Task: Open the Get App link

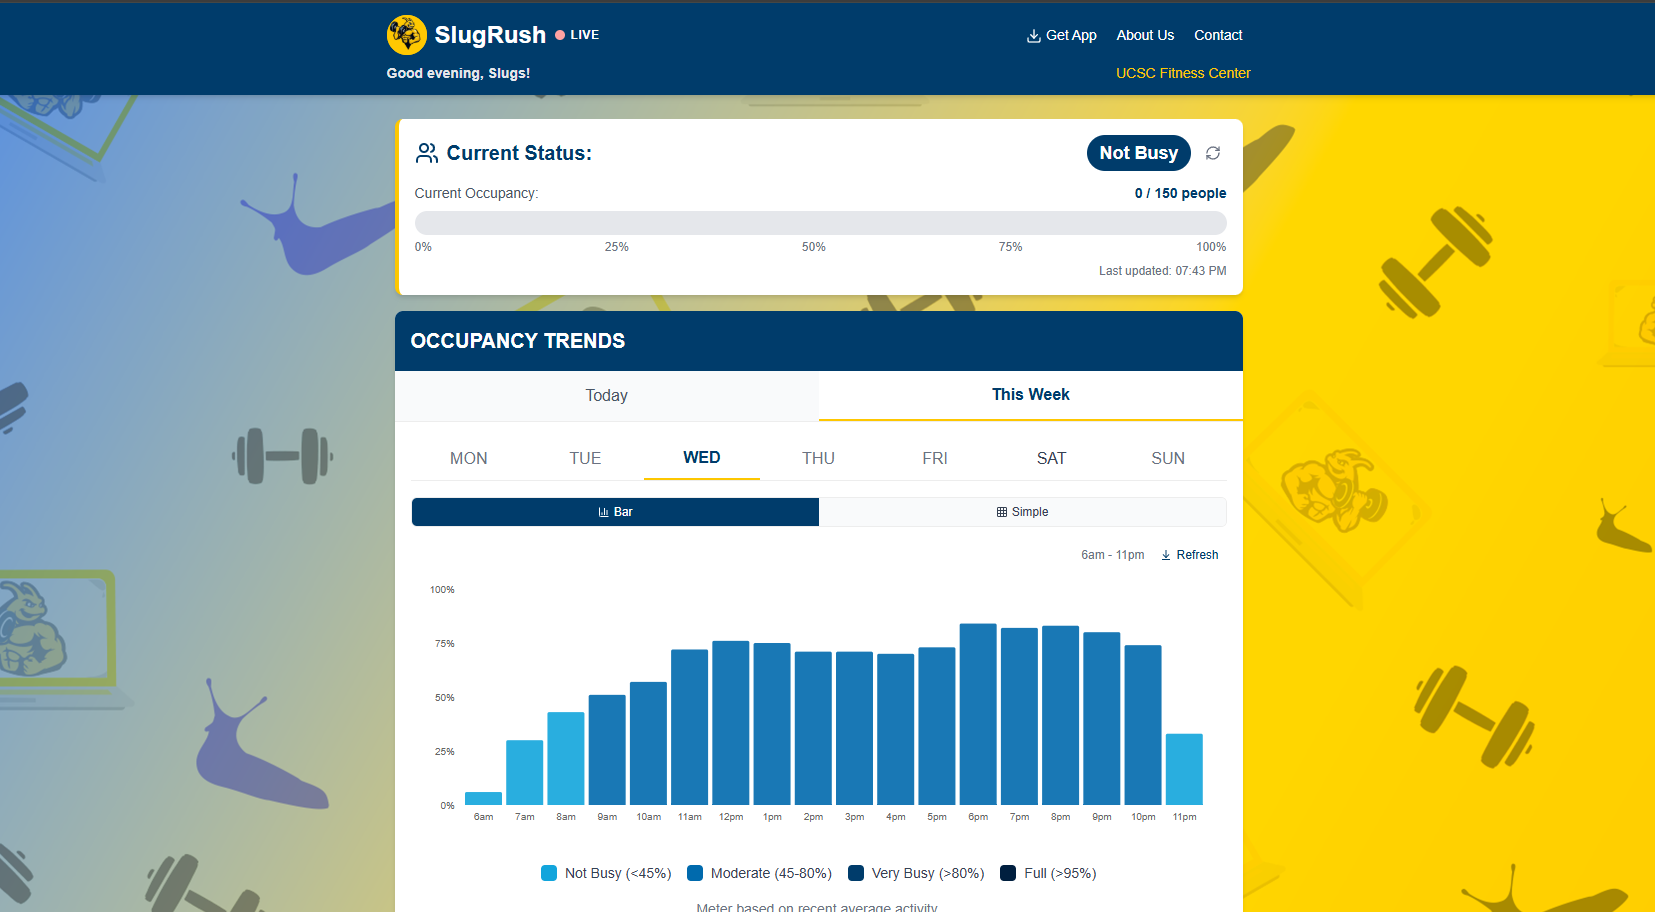Action: click(x=1062, y=36)
